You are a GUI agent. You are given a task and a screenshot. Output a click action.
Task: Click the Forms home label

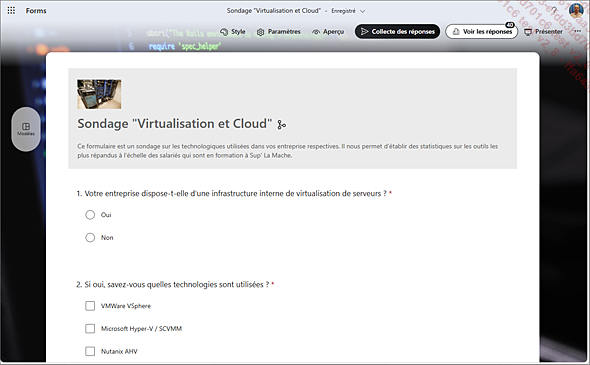[x=36, y=11]
